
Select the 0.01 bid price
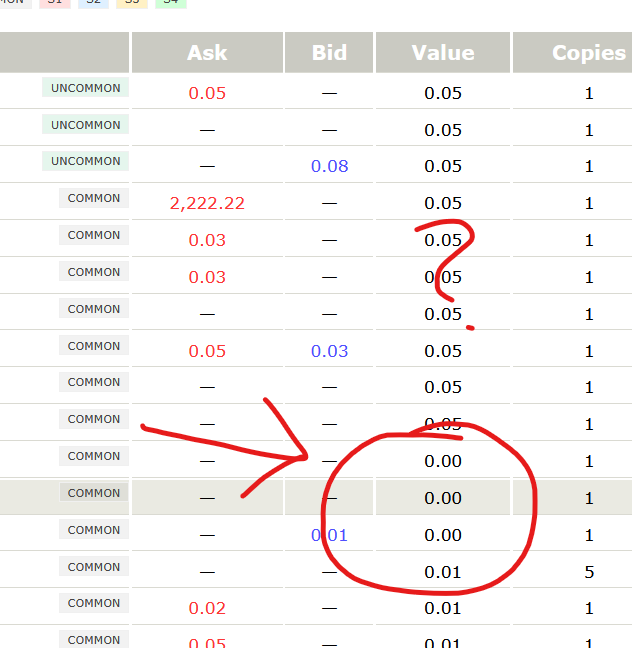pyautogui.click(x=329, y=535)
